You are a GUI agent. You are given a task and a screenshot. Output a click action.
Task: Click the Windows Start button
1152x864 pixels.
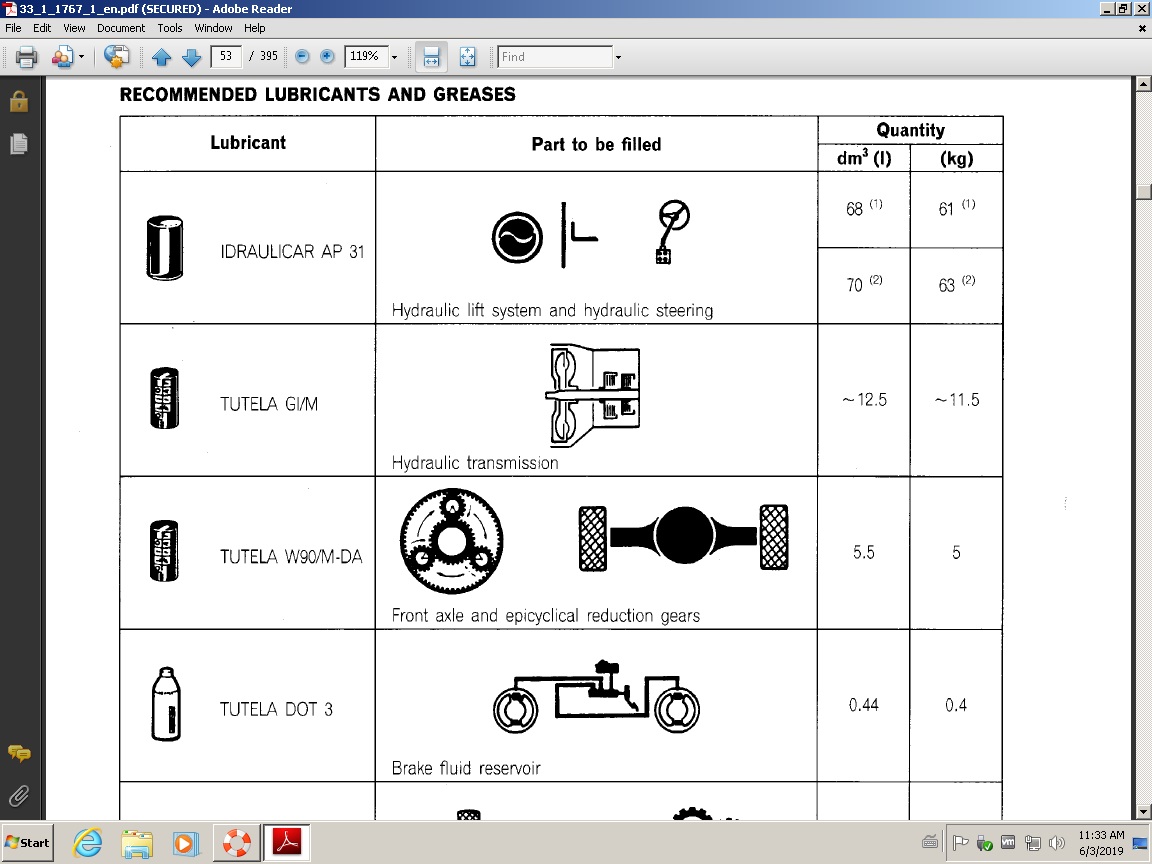coord(27,842)
